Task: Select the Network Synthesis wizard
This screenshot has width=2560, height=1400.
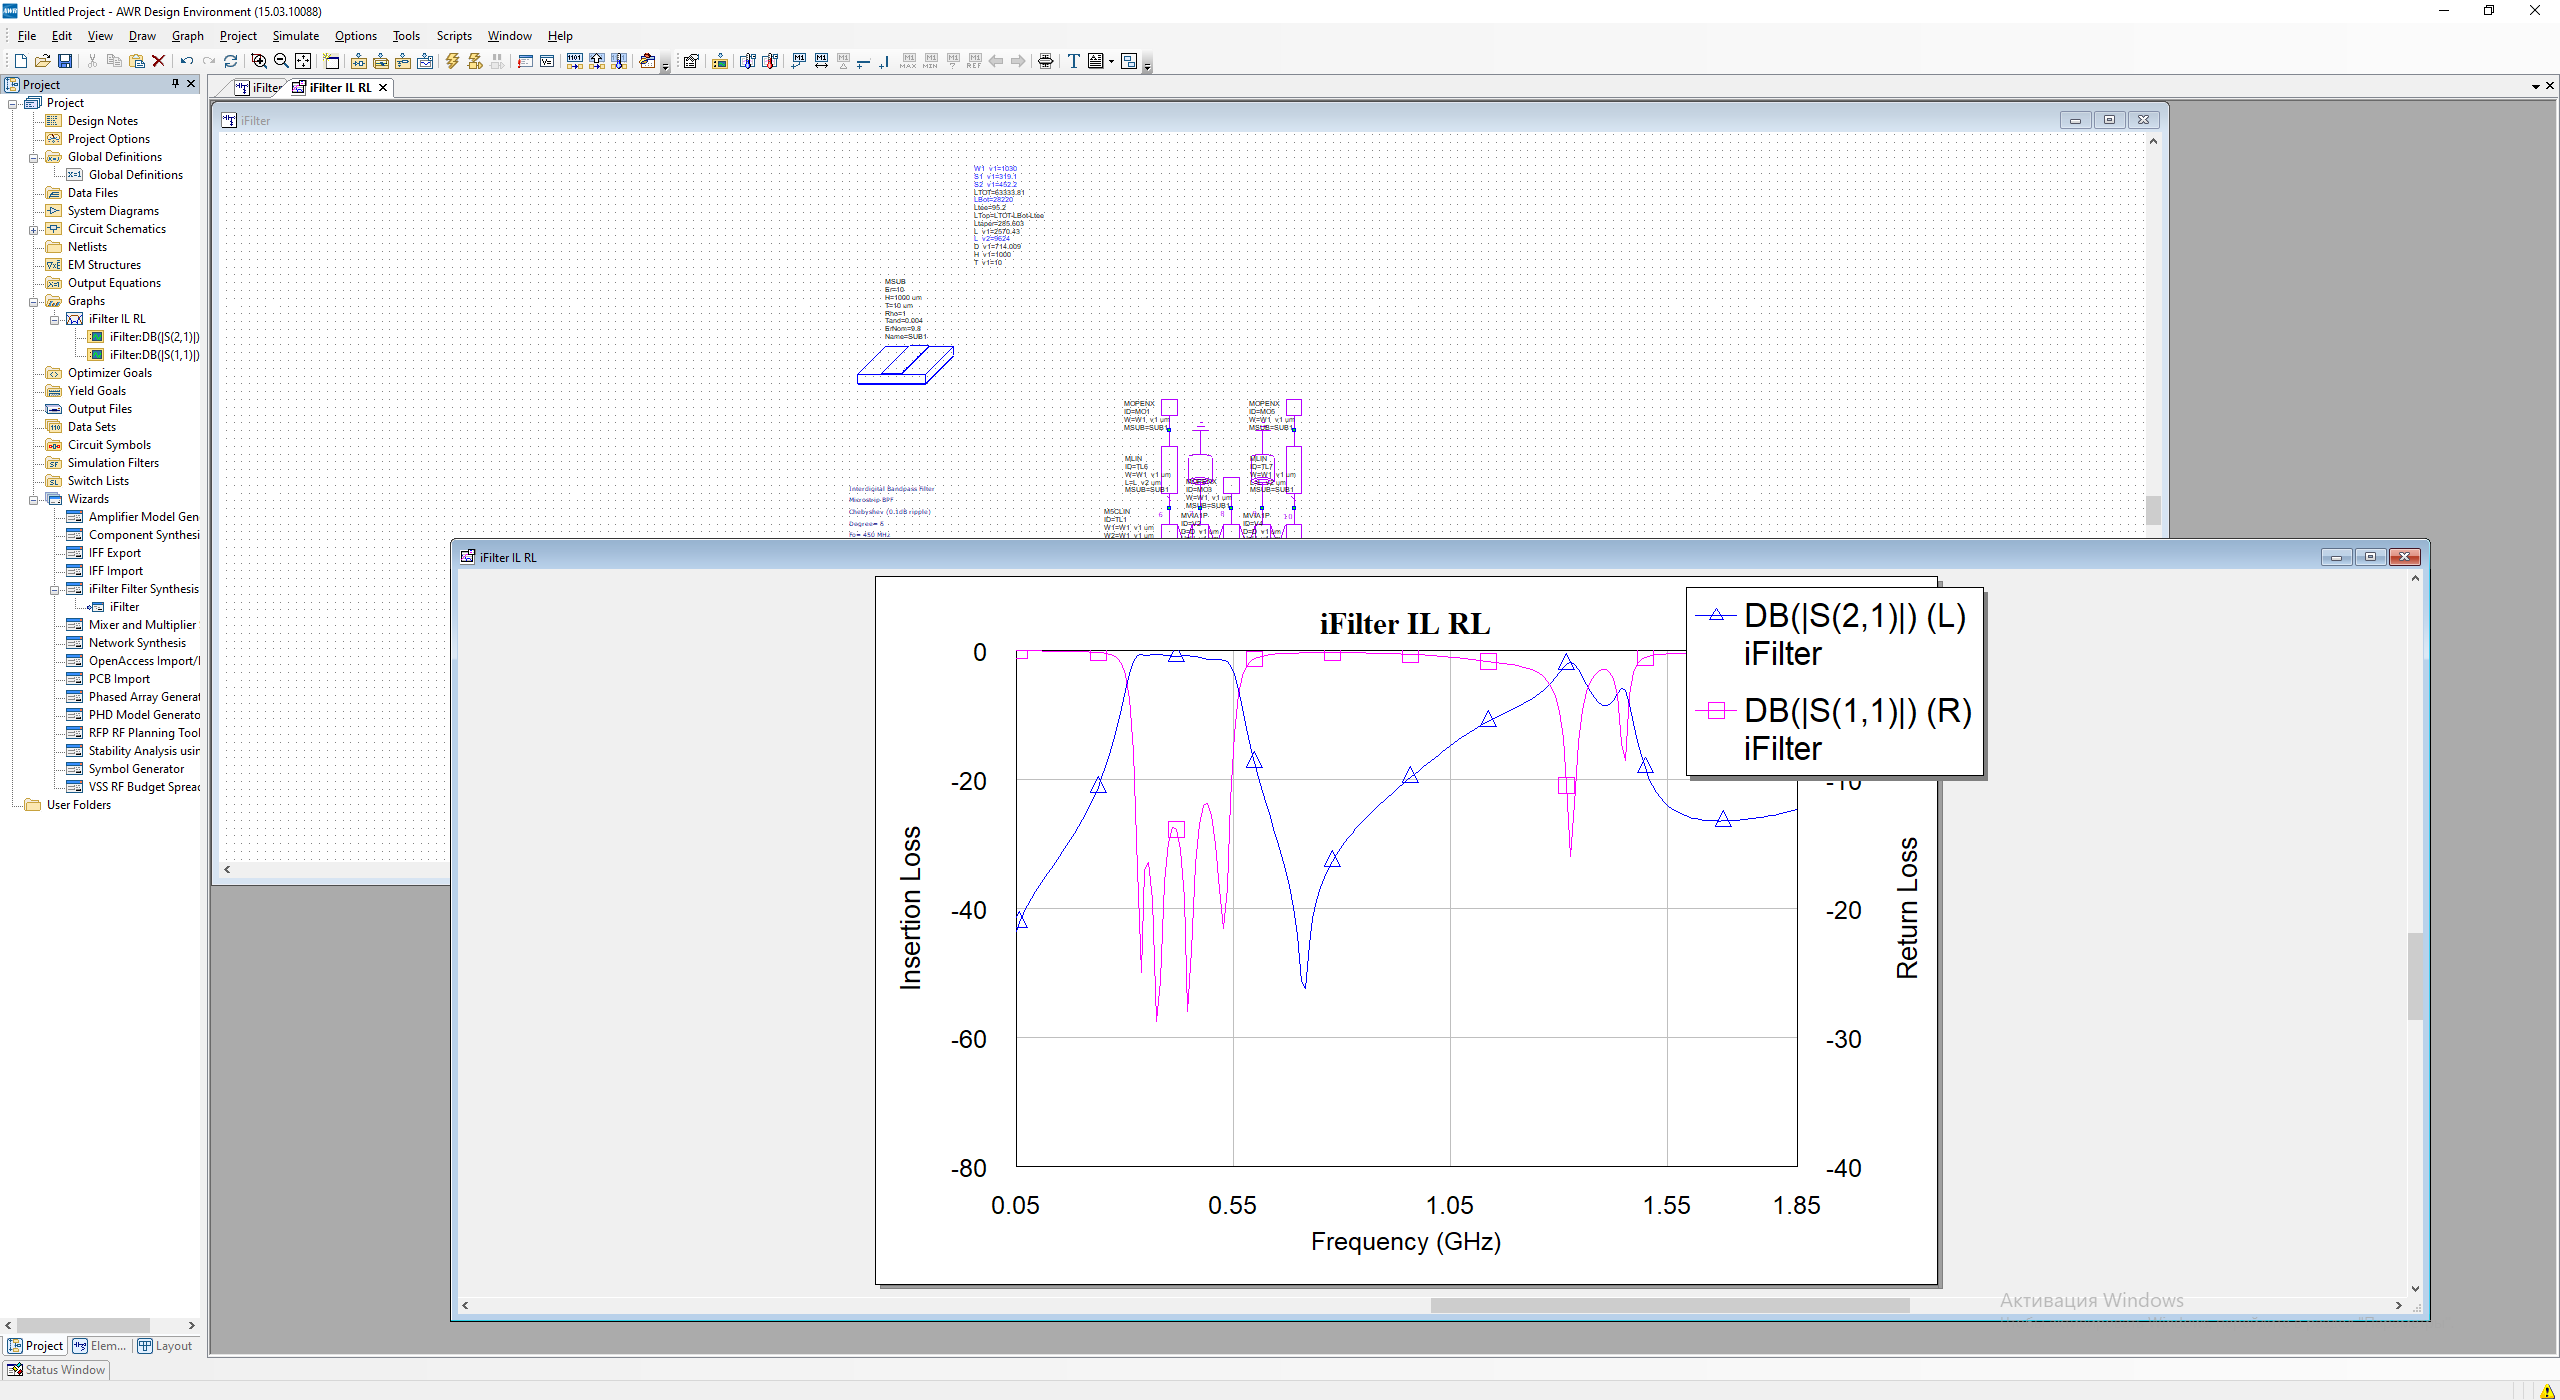Action: (137, 643)
